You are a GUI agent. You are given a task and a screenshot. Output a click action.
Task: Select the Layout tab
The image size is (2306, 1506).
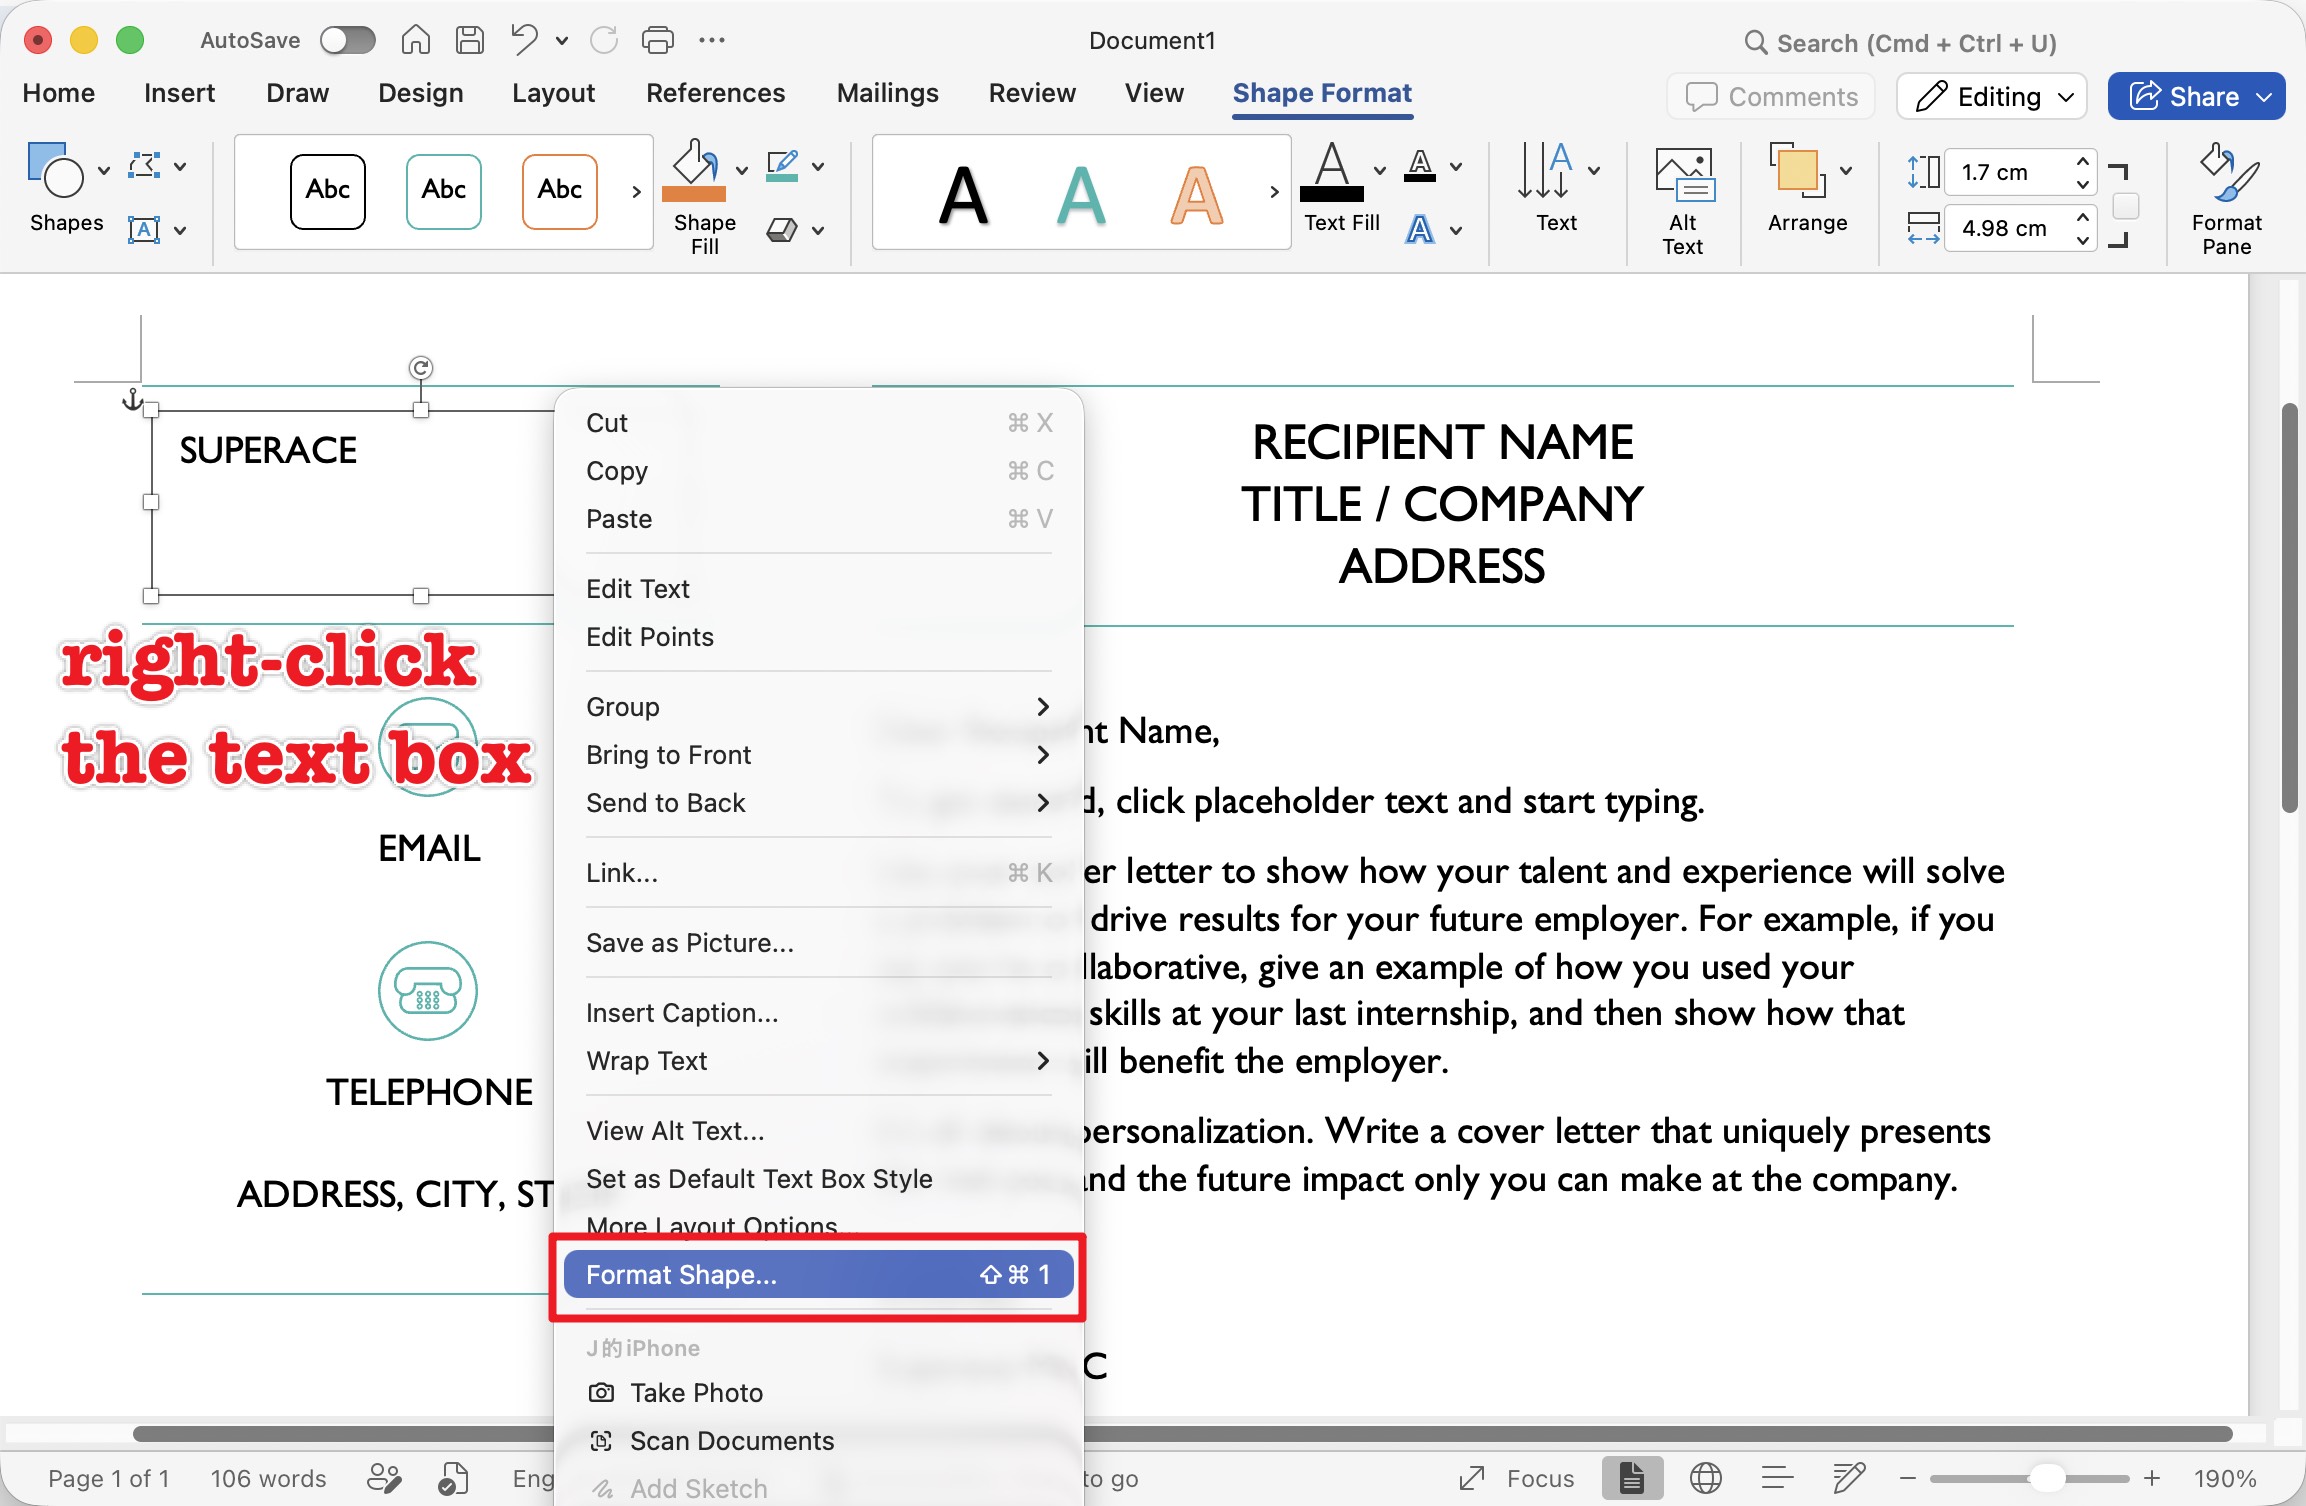553,93
